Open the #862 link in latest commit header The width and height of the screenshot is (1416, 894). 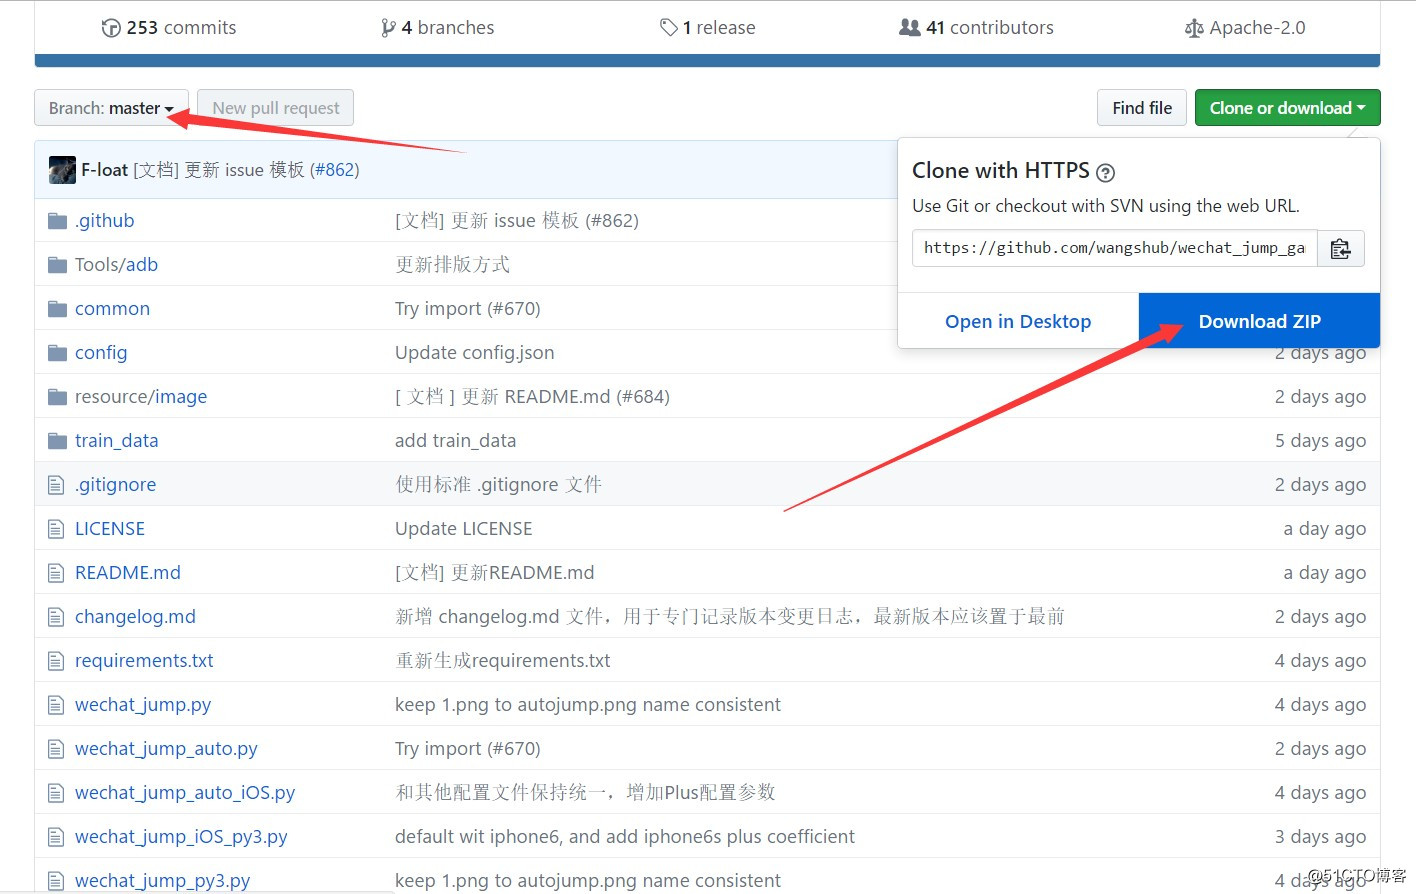pos(335,170)
